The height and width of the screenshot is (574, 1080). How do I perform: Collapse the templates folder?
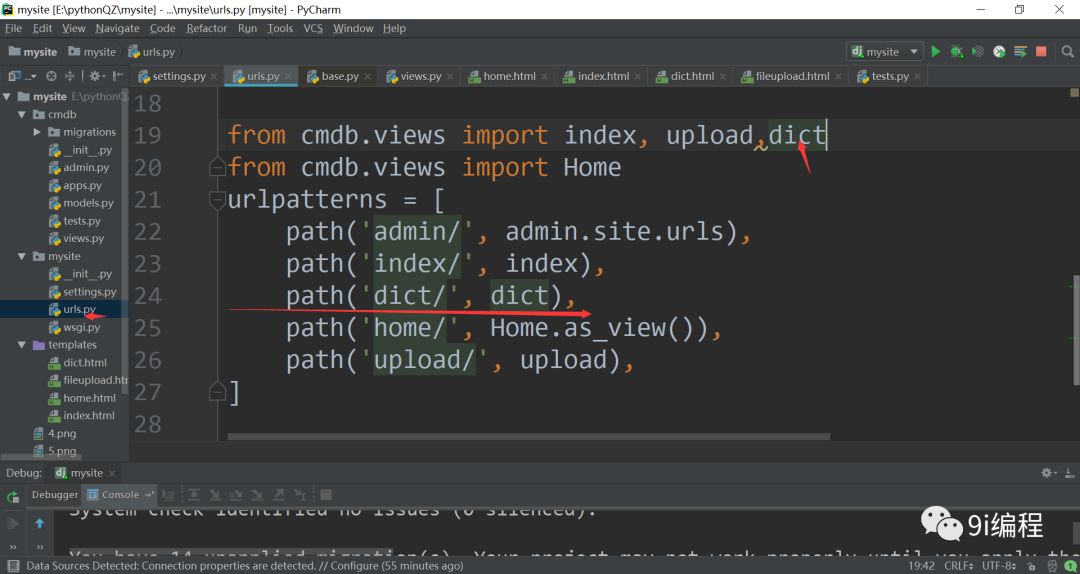coord(22,345)
